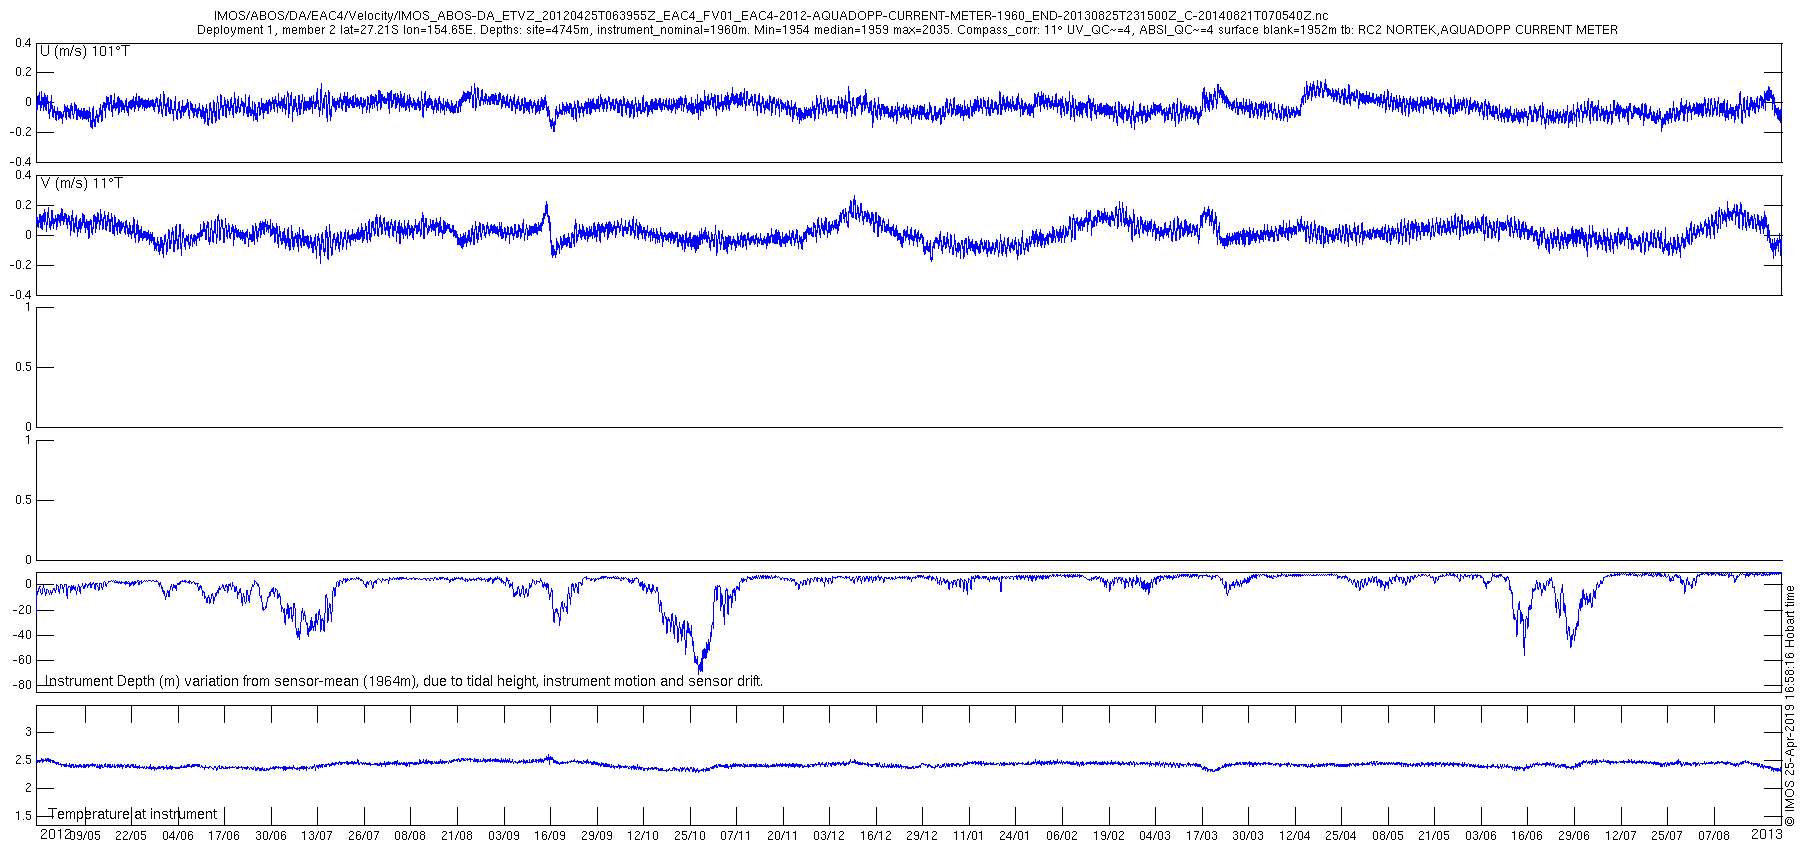
Task: Click the '08/05' date tick label
Action: (x=1388, y=836)
